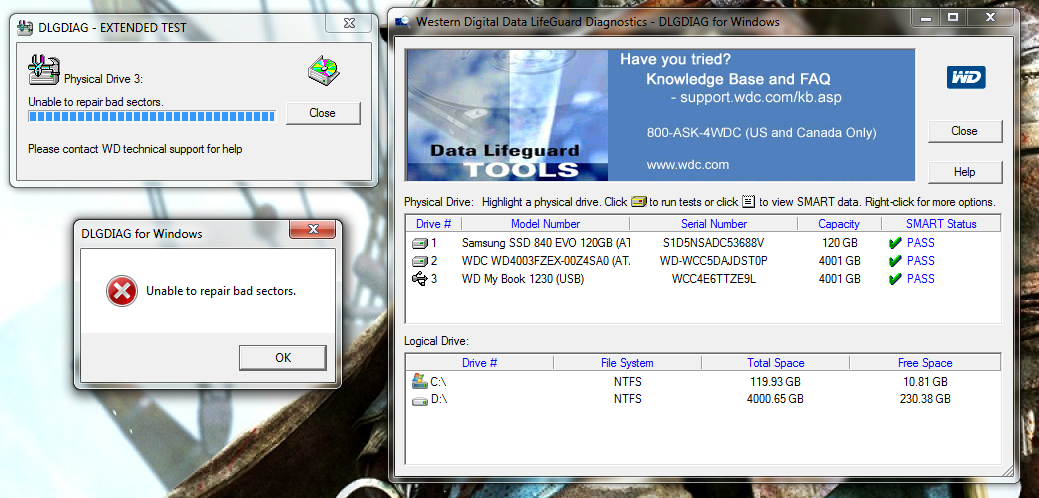1039x498 pixels.
Task: Select WD My Book 1230 (USB) row
Action: click(x=702, y=279)
